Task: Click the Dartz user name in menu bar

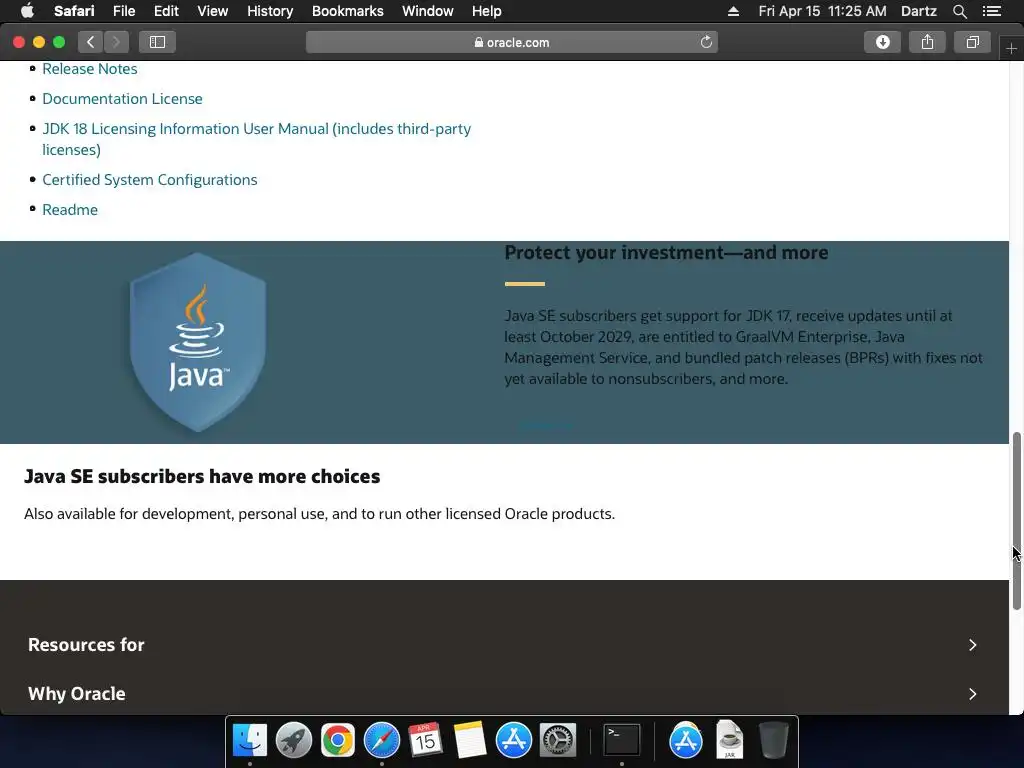Action: point(918,11)
